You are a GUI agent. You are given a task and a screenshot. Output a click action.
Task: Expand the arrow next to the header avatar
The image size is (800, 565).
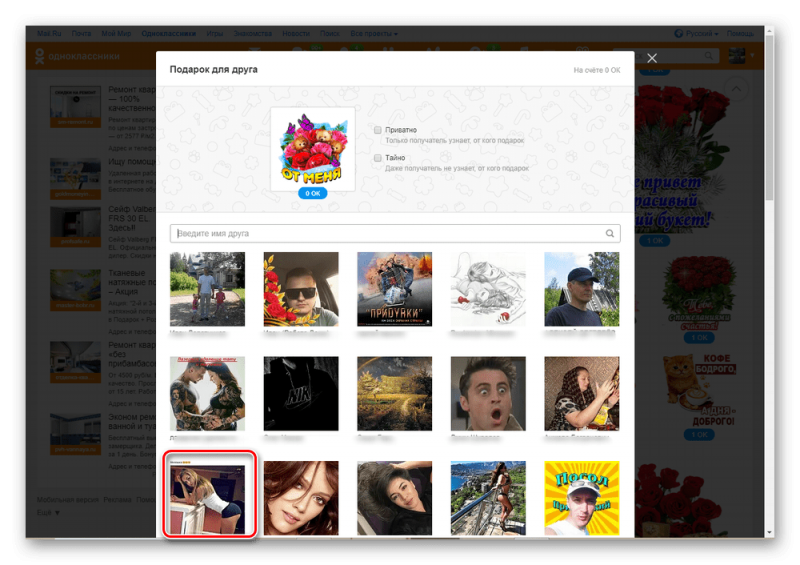(752, 55)
